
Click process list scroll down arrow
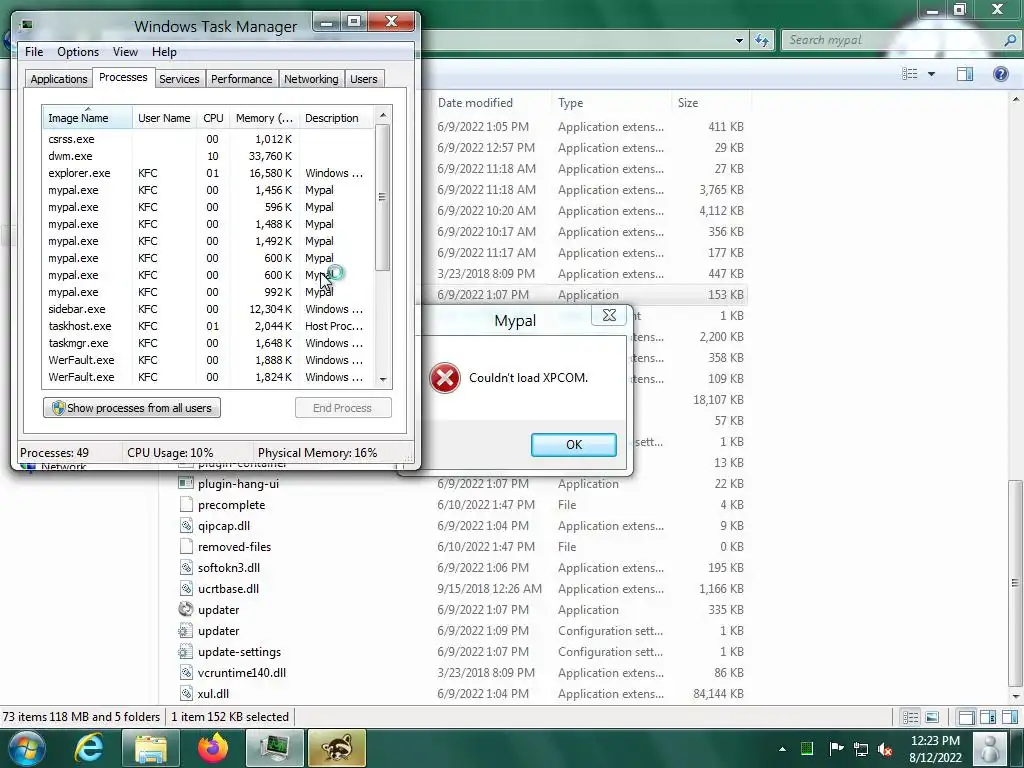pyautogui.click(x=383, y=379)
